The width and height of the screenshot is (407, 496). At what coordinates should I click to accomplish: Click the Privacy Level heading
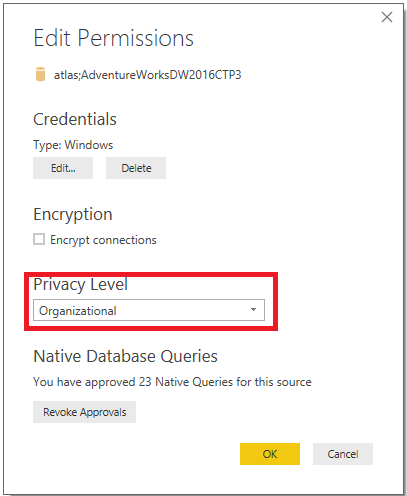click(x=80, y=285)
